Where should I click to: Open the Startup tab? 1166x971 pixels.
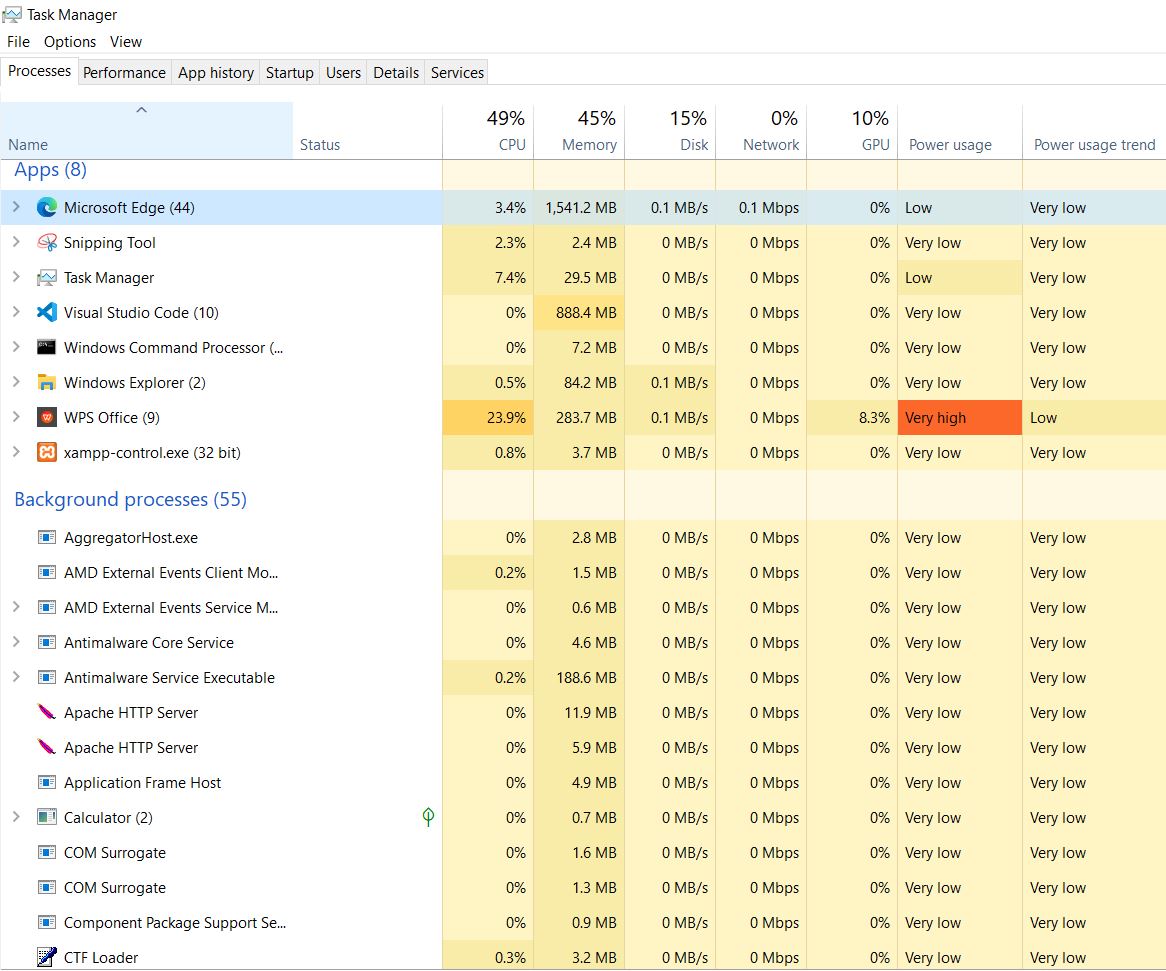point(289,73)
